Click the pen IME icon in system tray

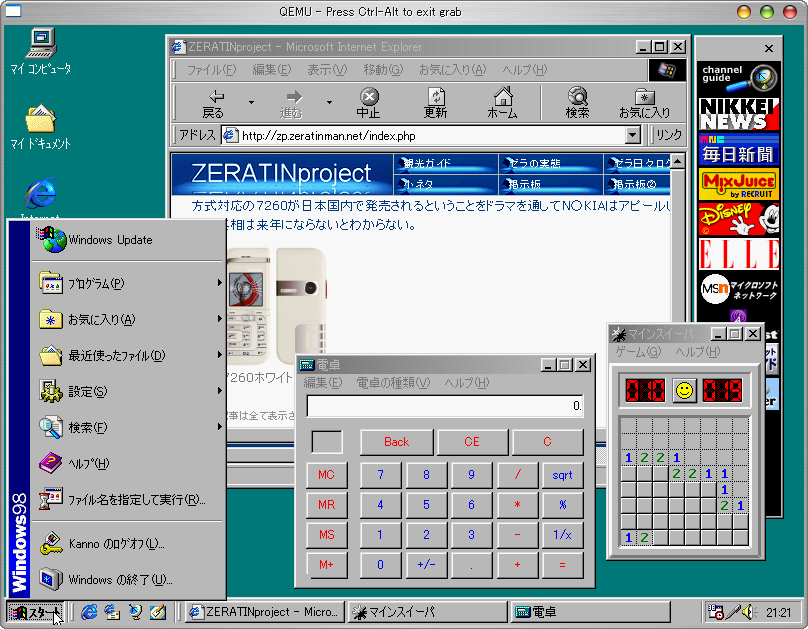click(733, 612)
